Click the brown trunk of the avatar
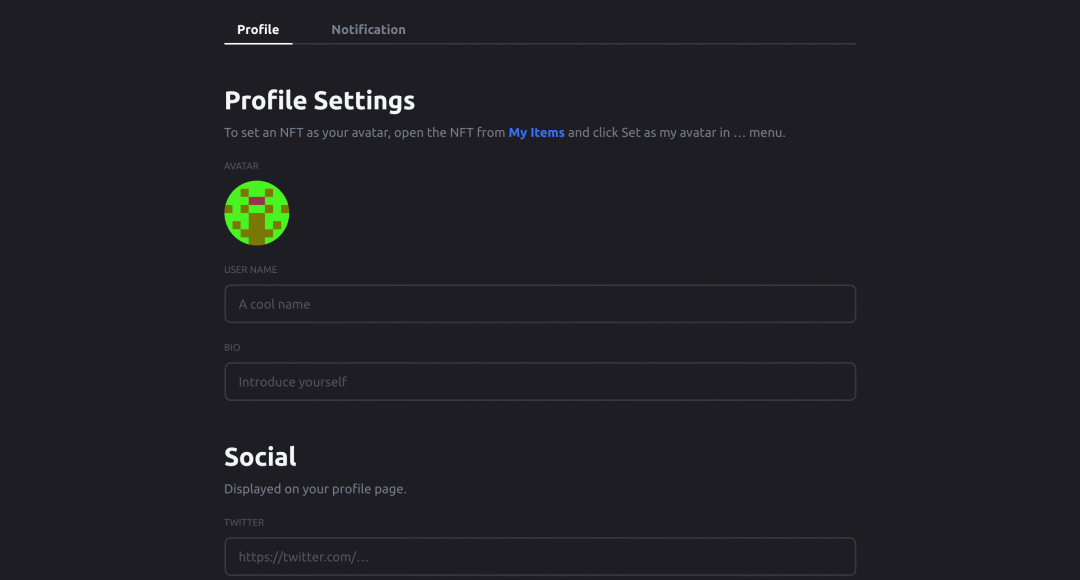Image resolution: width=1080 pixels, height=580 pixels. pyautogui.click(x=257, y=228)
